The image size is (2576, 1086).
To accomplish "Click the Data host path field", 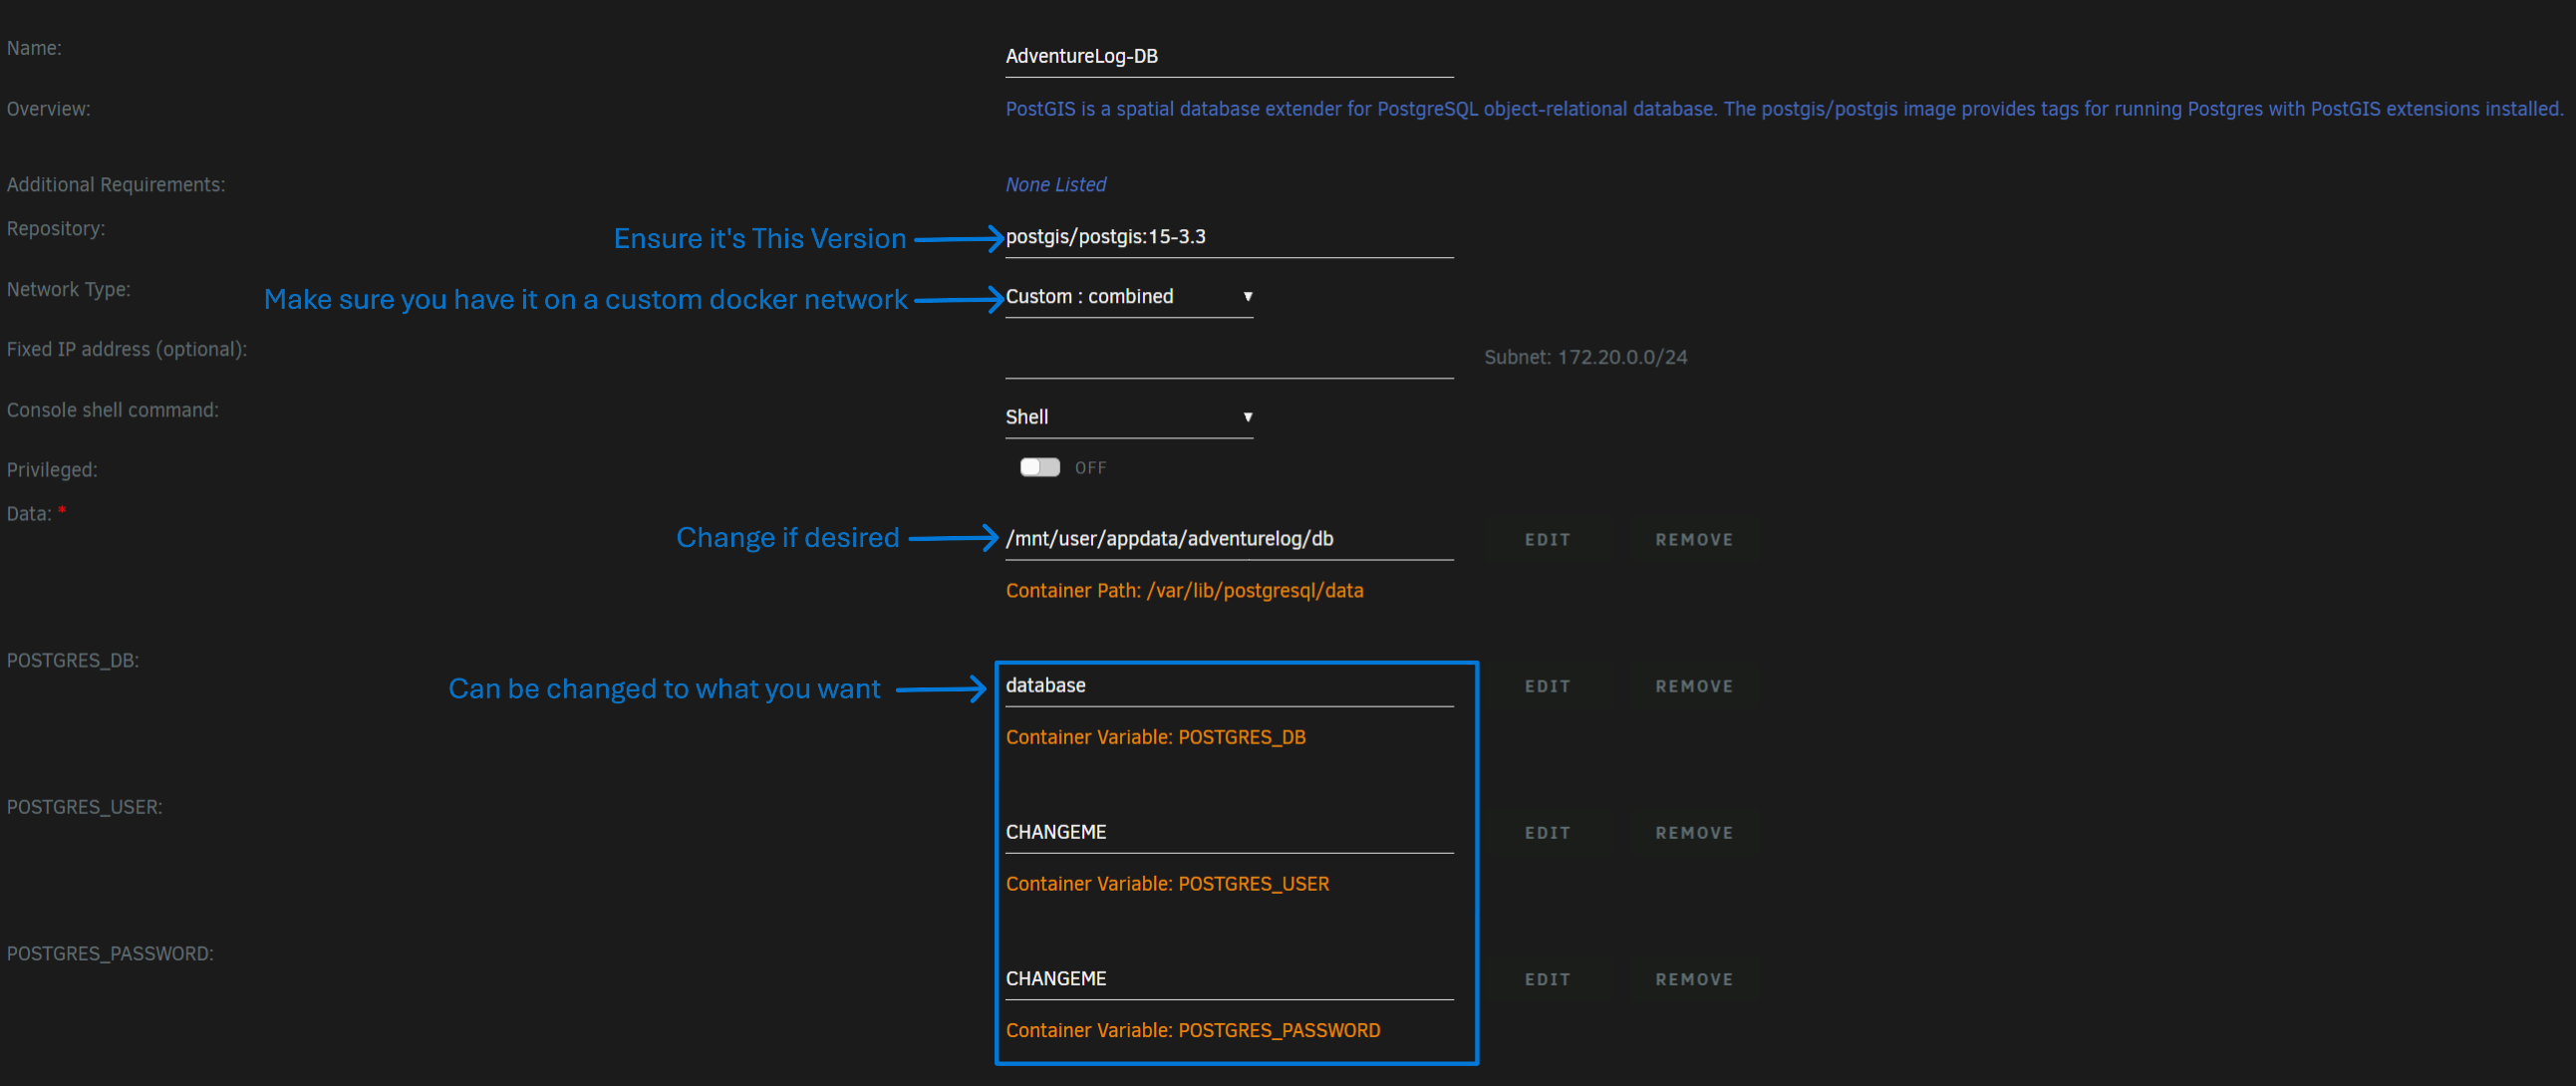I will (x=1228, y=539).
